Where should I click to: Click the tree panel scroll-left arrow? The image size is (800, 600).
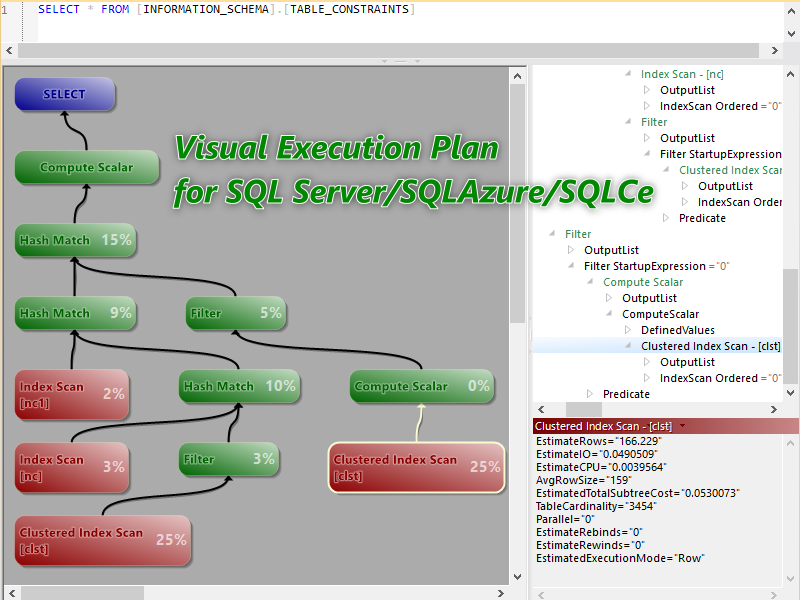(x=541, y=409)
